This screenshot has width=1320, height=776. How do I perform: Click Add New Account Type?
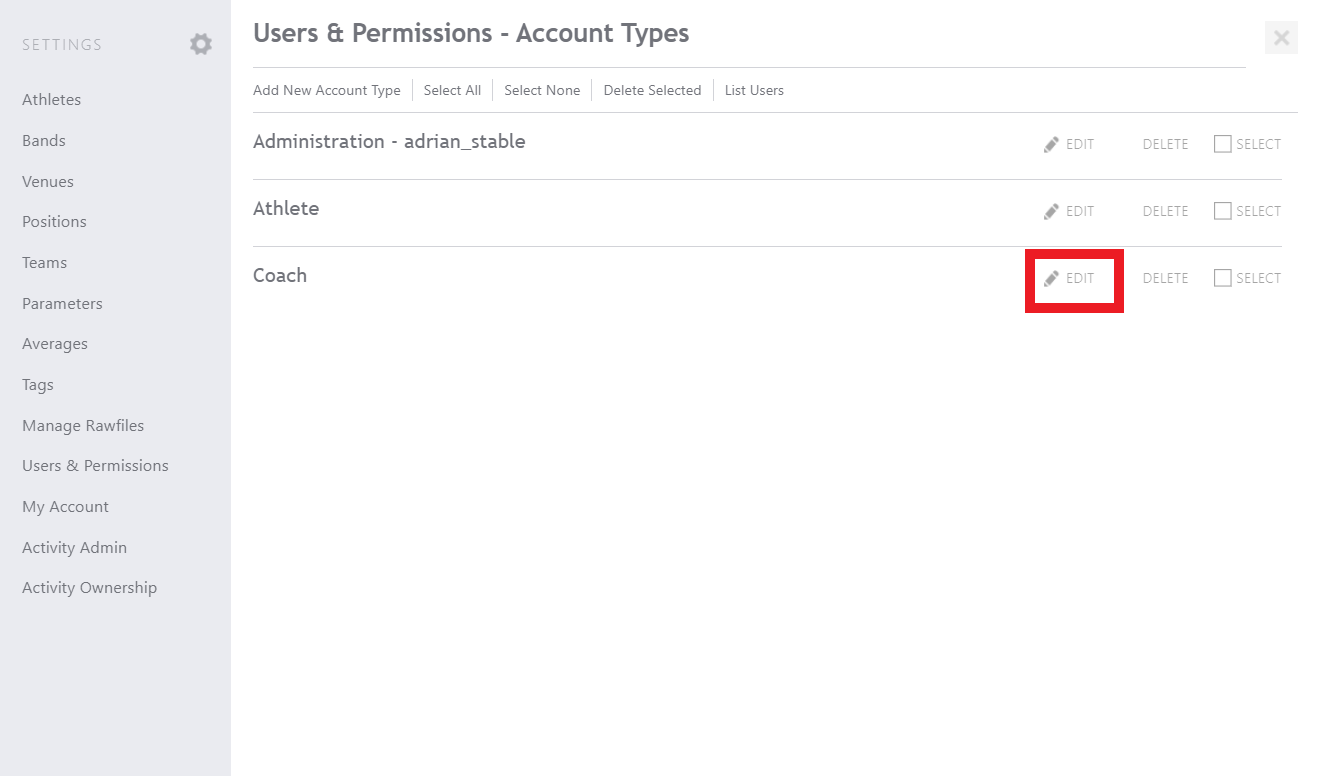[327, 90]
